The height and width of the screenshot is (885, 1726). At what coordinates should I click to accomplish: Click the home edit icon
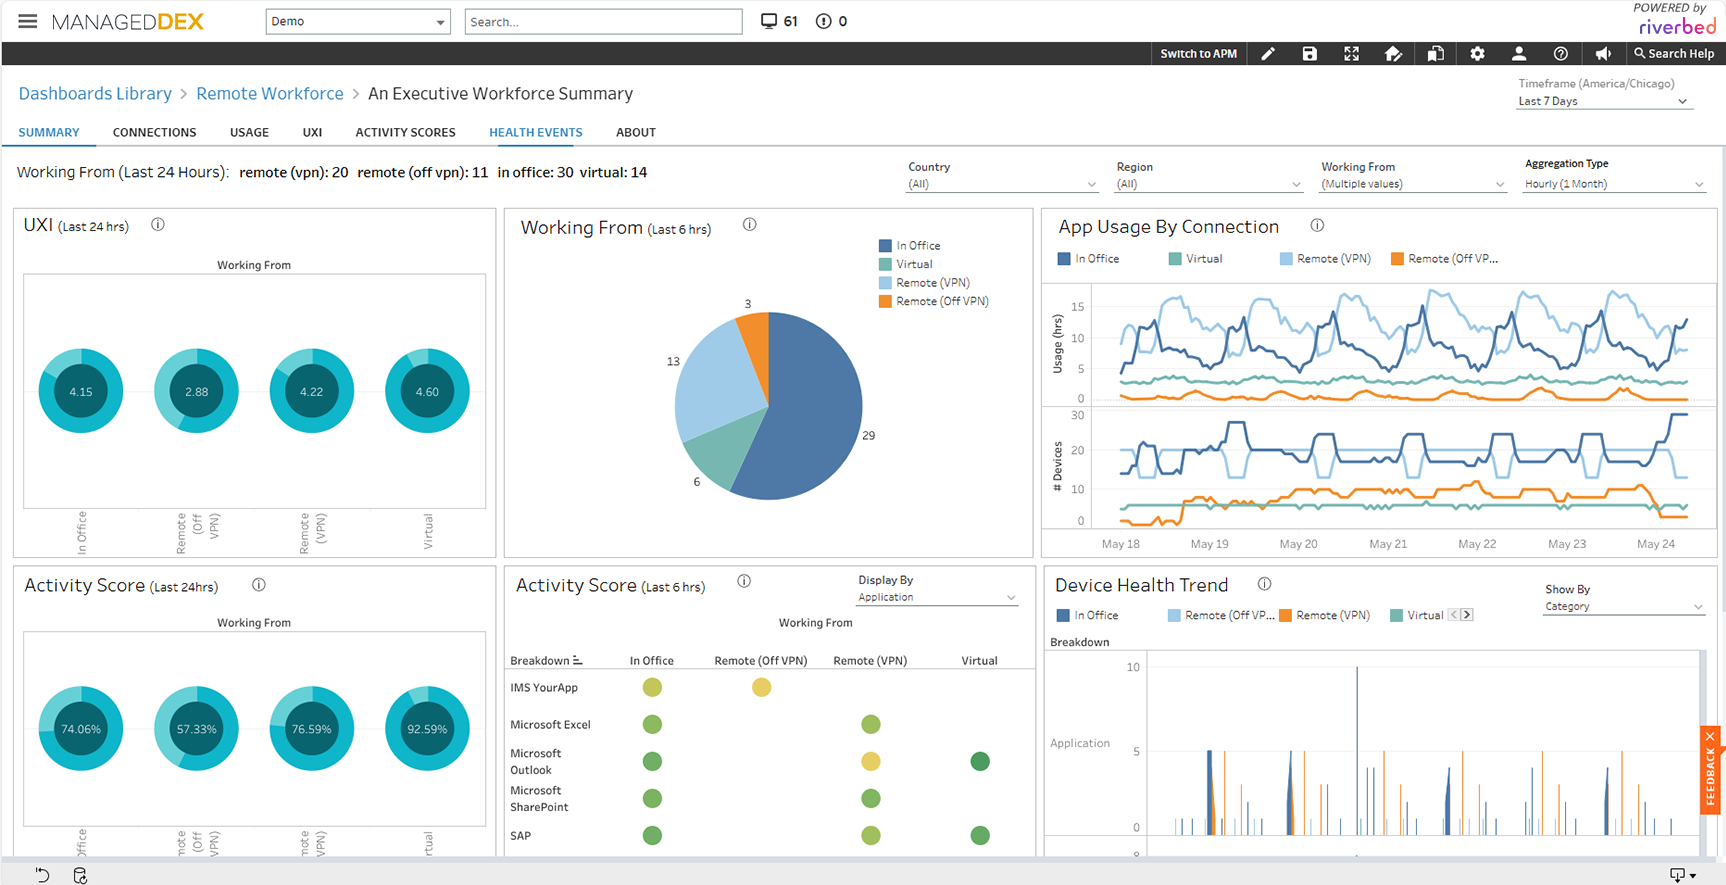tap(1393, 54)
